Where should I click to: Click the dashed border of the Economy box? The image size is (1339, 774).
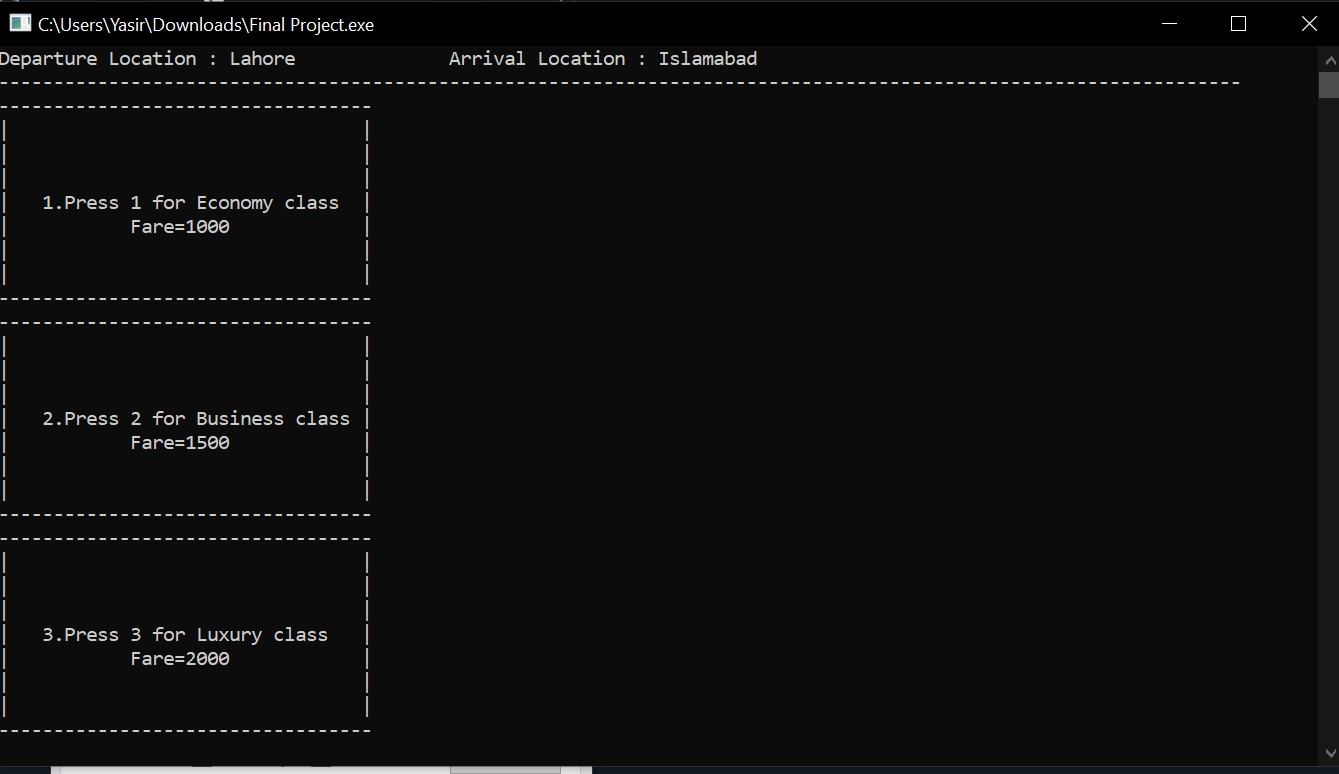pyautogui.click(x=185, y=105)
